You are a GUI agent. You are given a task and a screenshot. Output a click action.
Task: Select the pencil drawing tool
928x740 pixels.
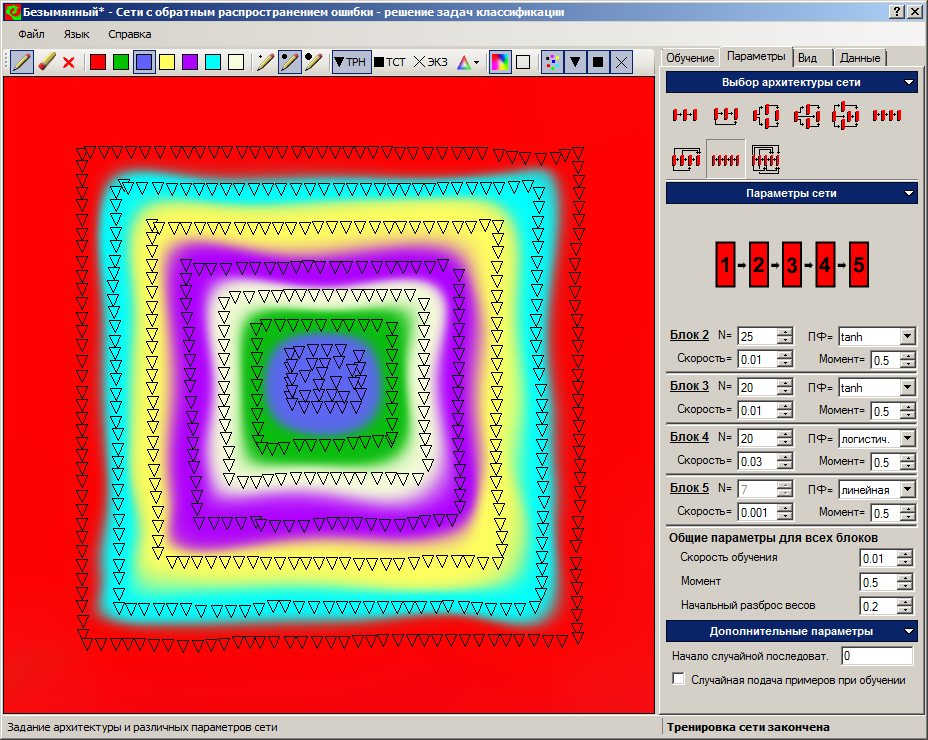(x=22, y=62)
